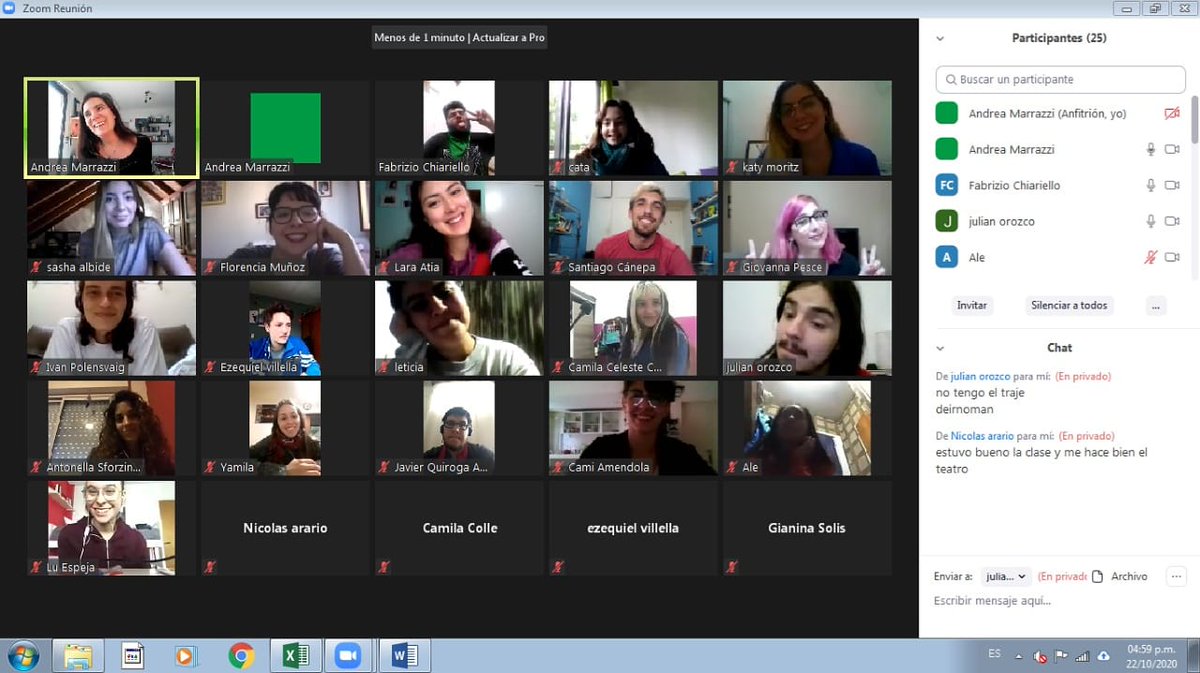Select Ivan Polensvaig's video tile
The height and width of the screenshot is (673, 1200).
point(111,328)
